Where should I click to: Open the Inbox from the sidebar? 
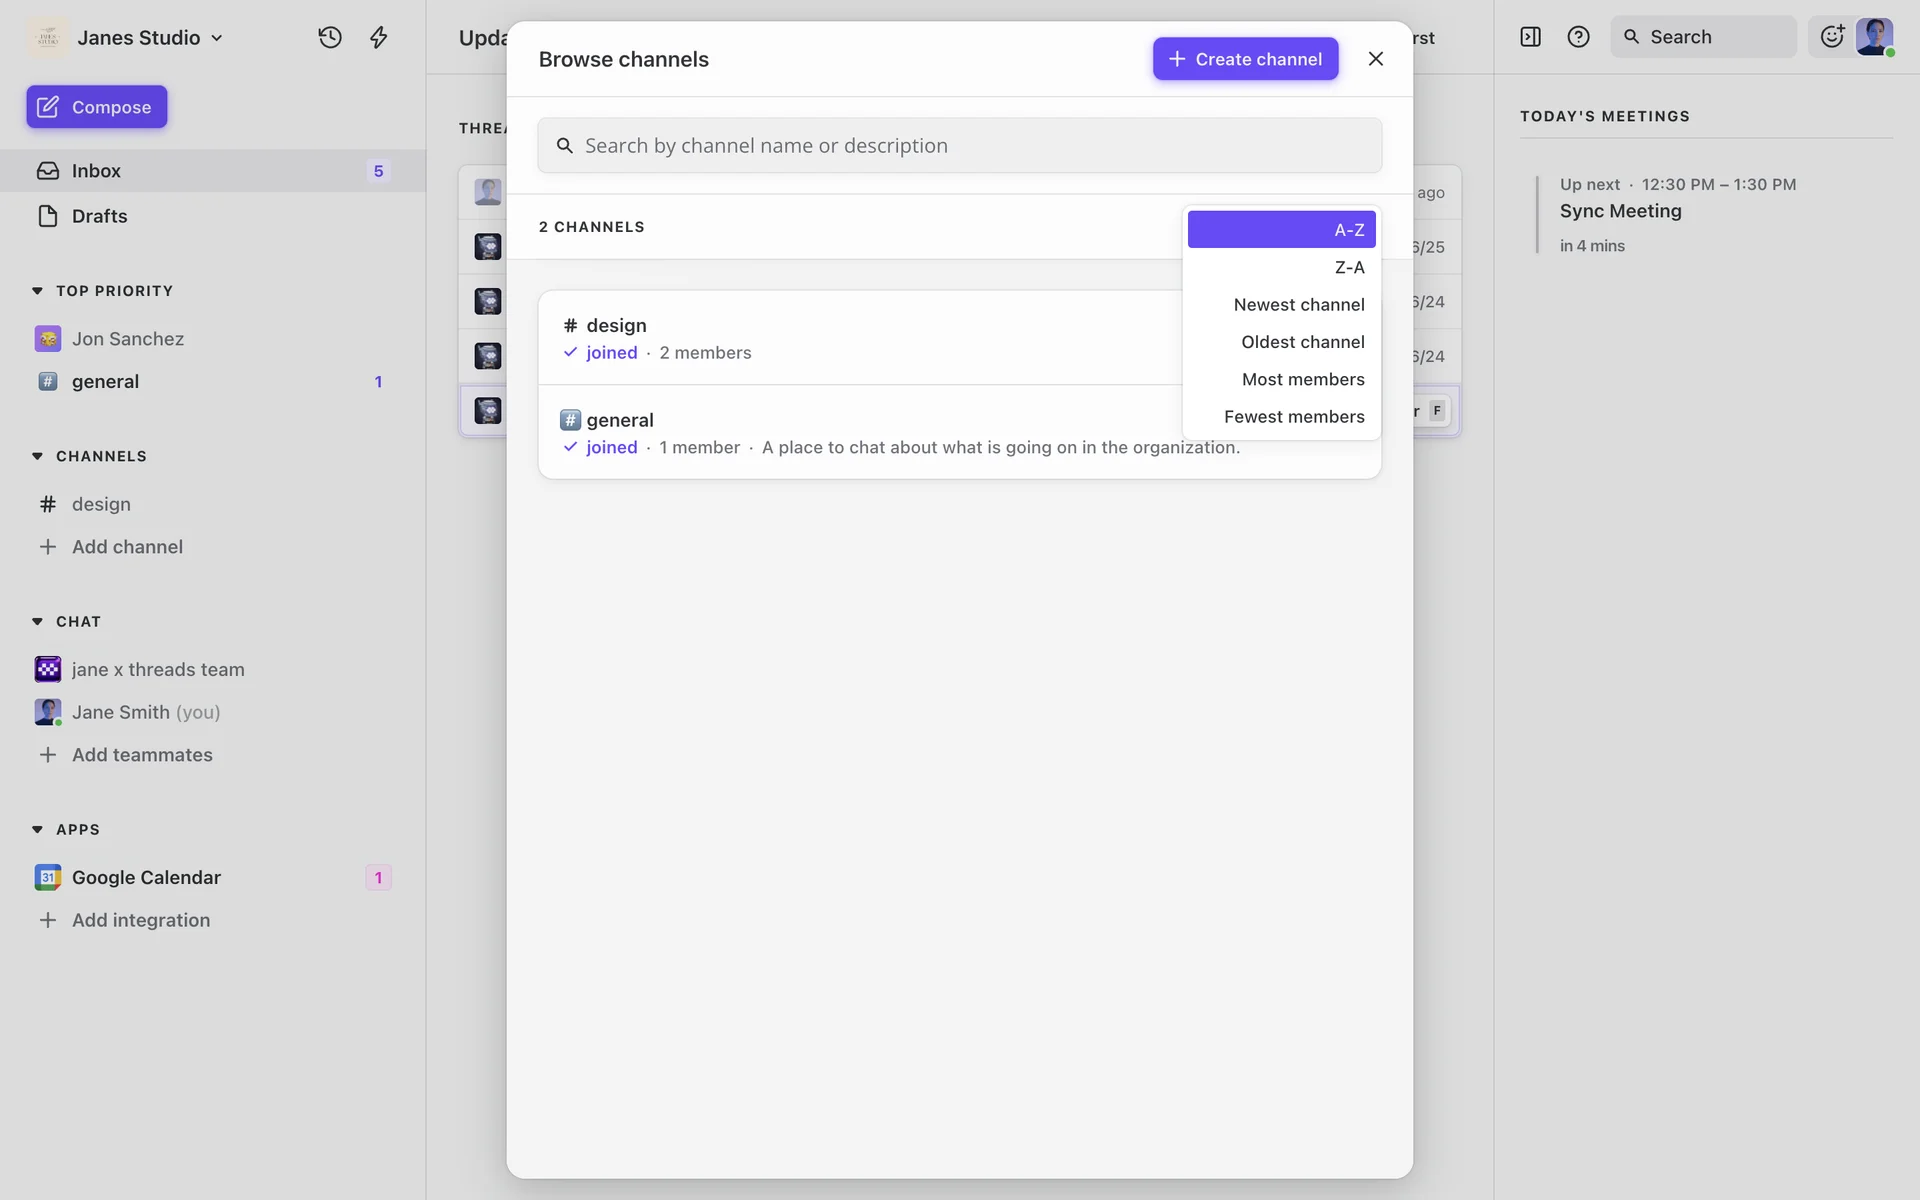point(96,171)
